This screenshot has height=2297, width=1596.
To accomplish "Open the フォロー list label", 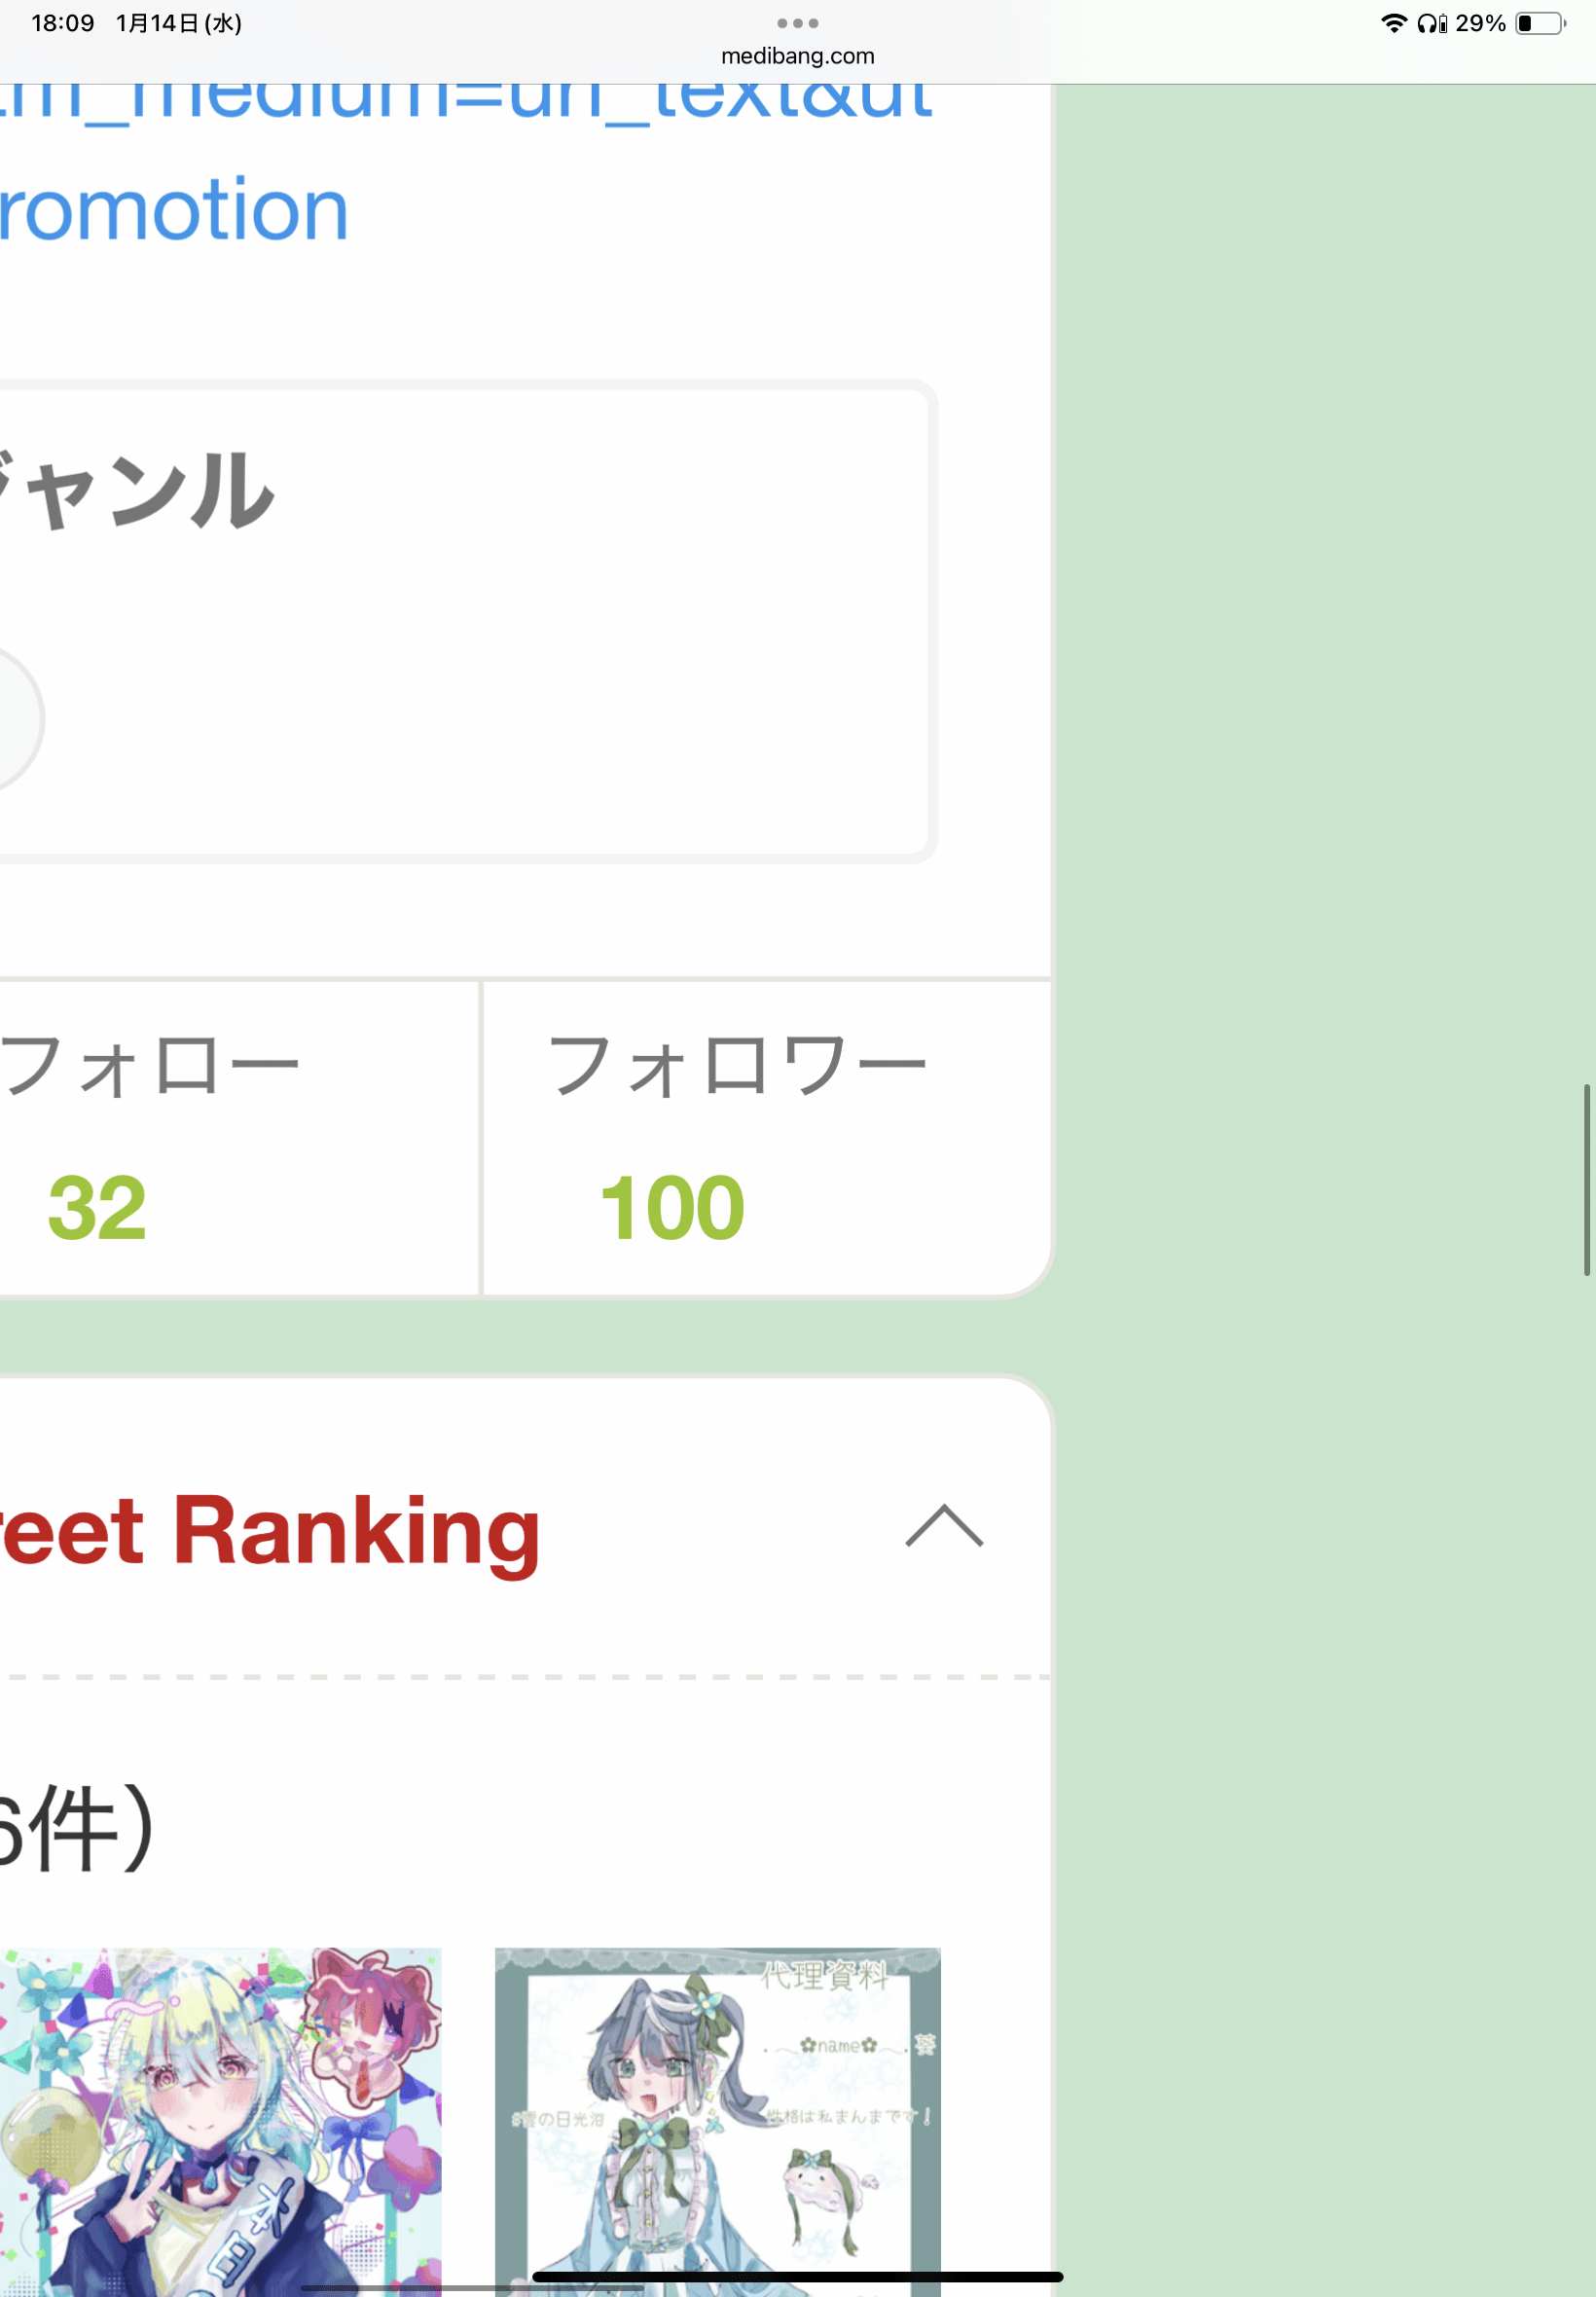I will (x=150, y=1066).
